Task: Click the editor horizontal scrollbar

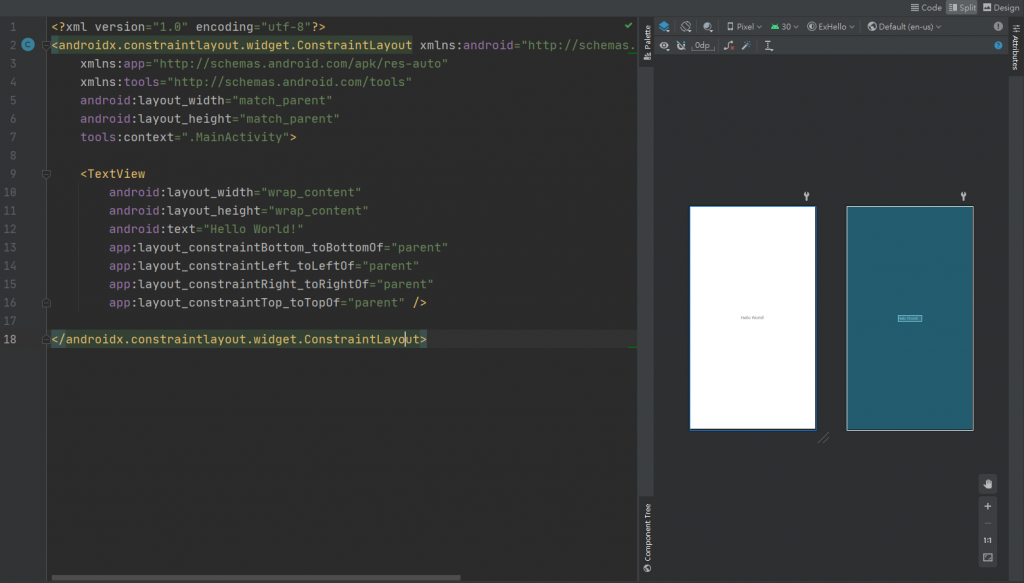Action: click(256, 578)
